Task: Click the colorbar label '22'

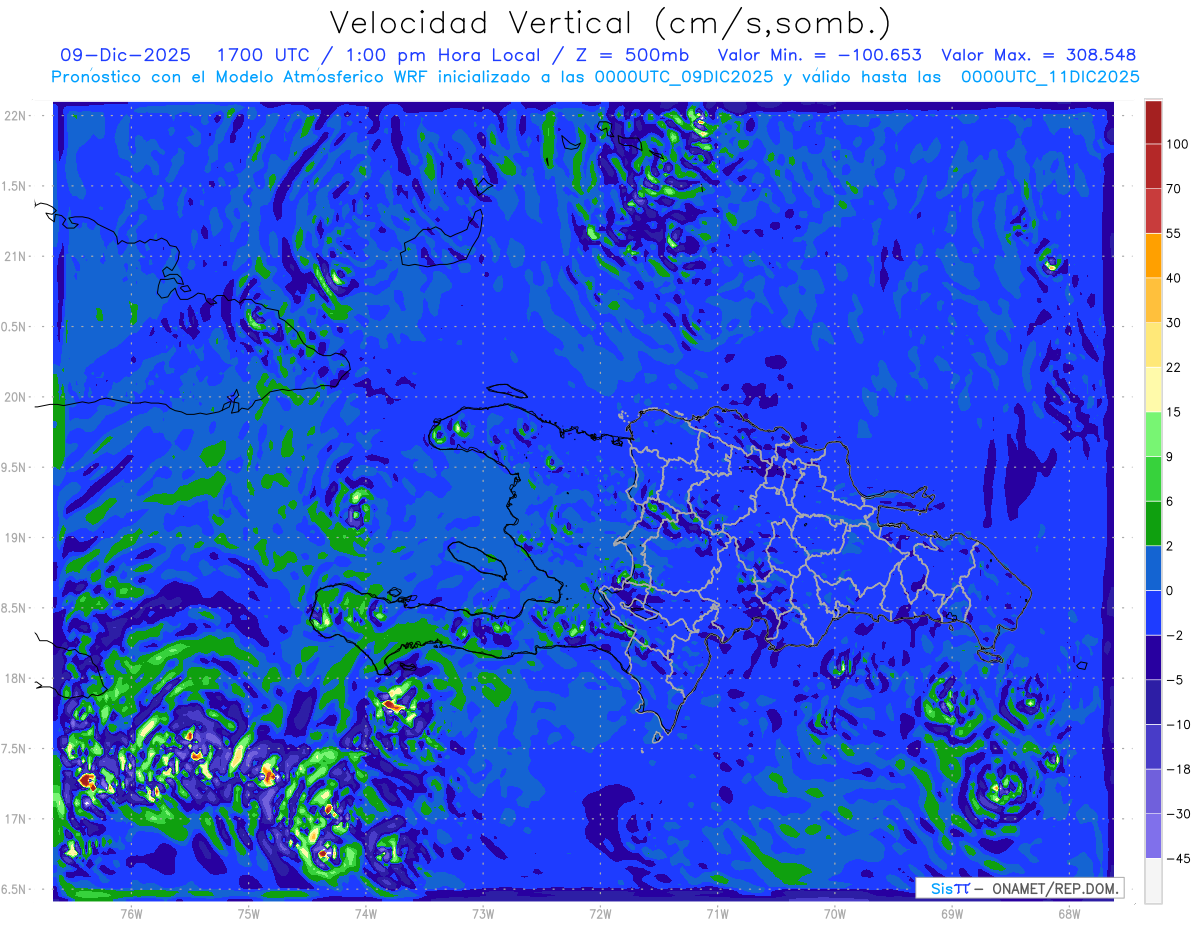Action: 1174,367
